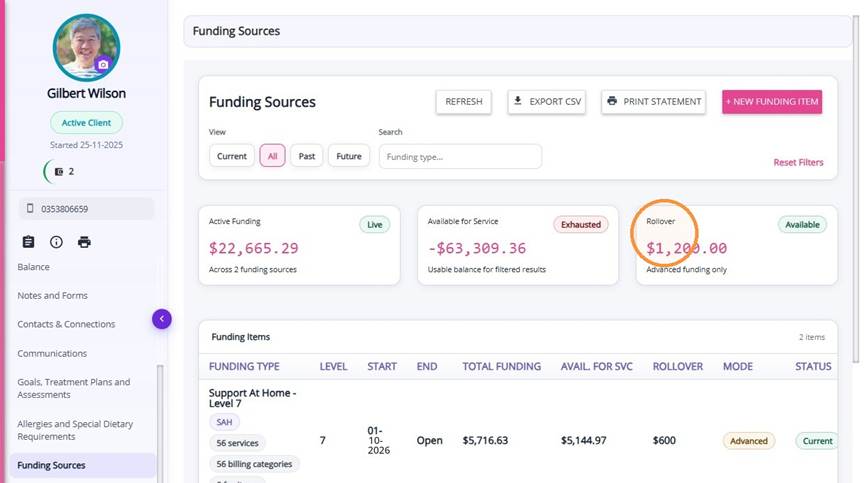Sort by TOTAL FUNDING column header
Image resolution: width=864 pixels, height=483 pixels.
coord(501,366)
